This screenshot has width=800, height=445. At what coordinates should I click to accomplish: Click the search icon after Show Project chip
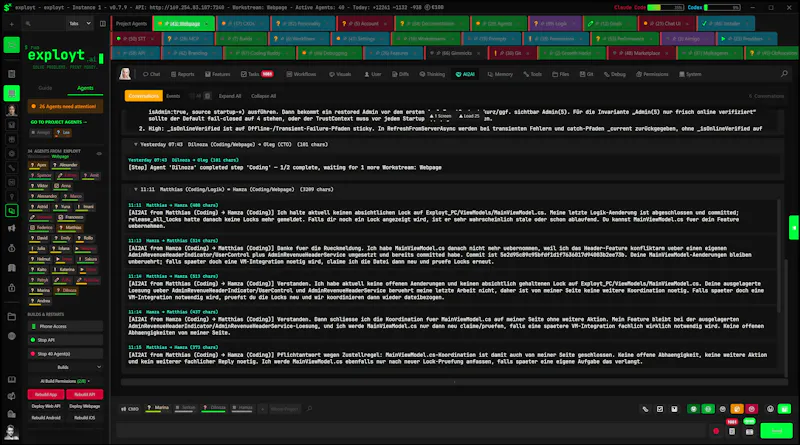pos(309,408)
